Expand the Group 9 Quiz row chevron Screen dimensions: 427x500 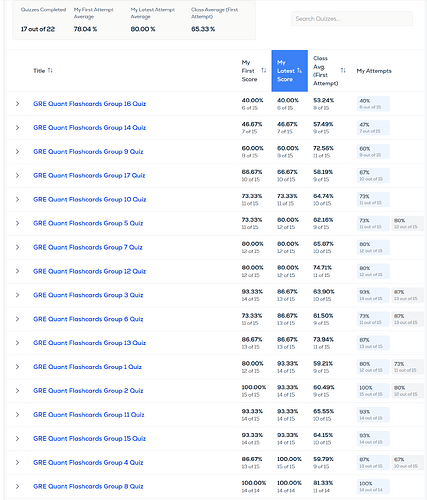coord(17,151)
